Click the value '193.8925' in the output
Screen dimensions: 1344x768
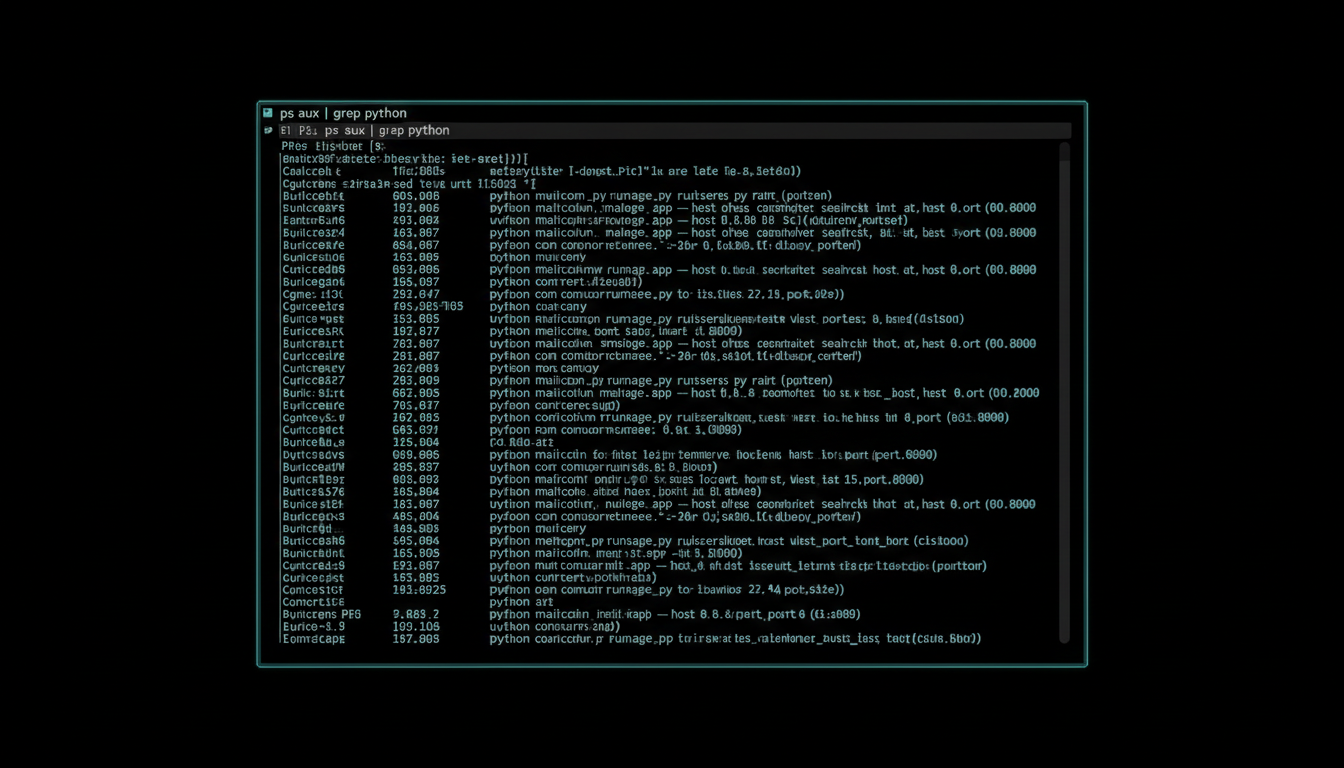pyautogui.click(x=419, y=590)
